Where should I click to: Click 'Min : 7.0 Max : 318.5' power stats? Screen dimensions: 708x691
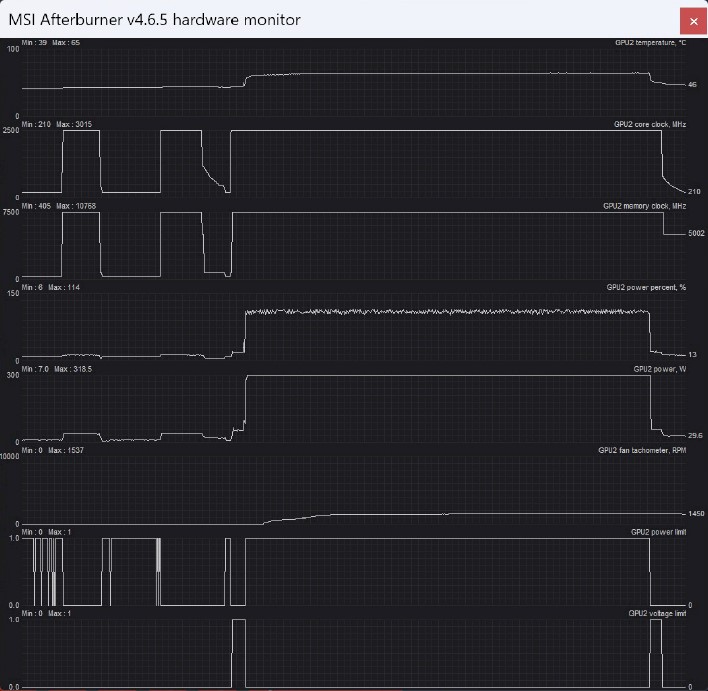pyautogui.click(x=56, y=369)
